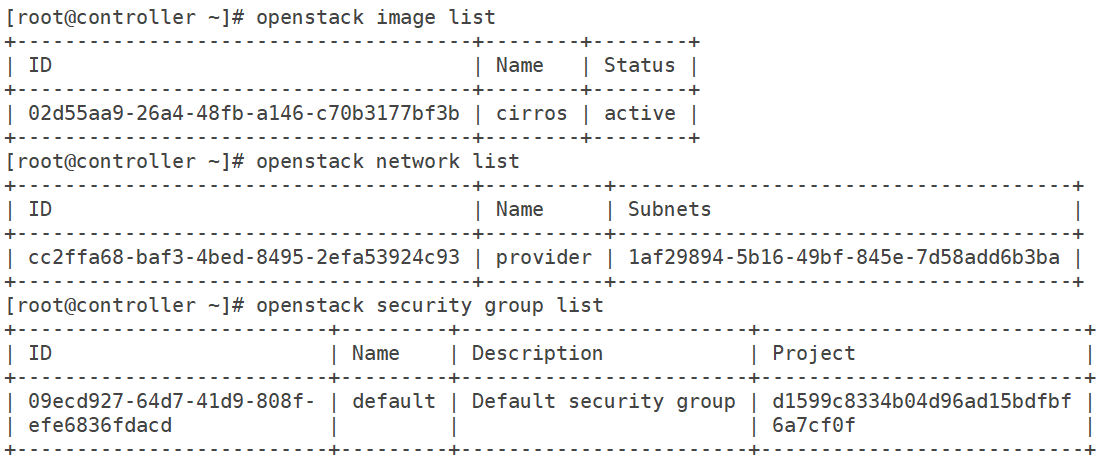Click the 'Status' column header

[639, 65]
